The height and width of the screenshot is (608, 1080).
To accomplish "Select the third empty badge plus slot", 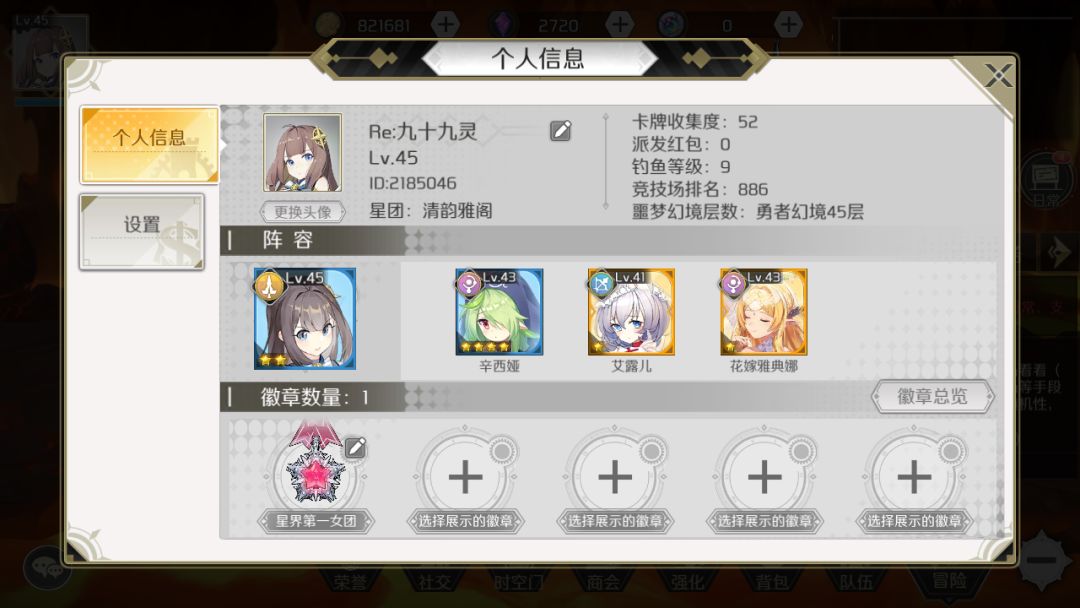I will [x=615, y=476].
